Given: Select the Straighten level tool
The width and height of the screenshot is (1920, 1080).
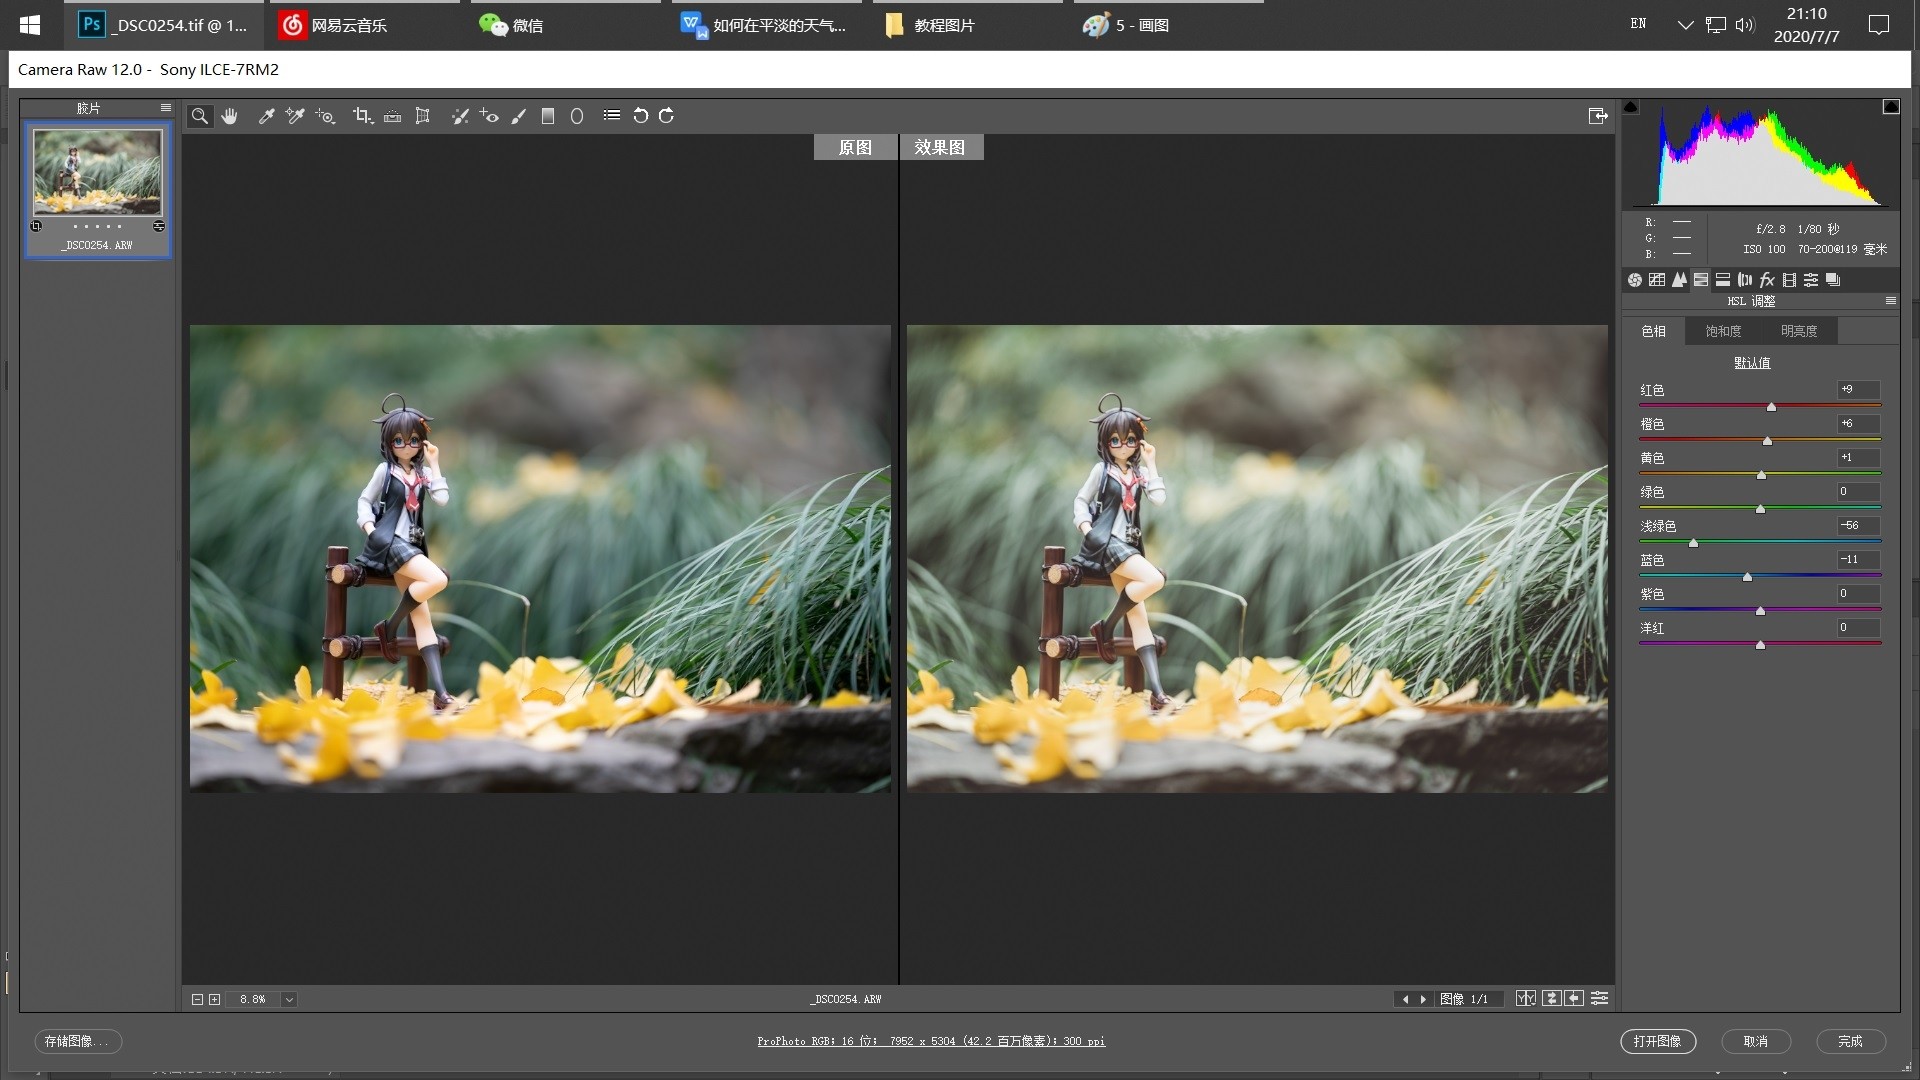Looking at the screenshot, I should pos(393,116).
